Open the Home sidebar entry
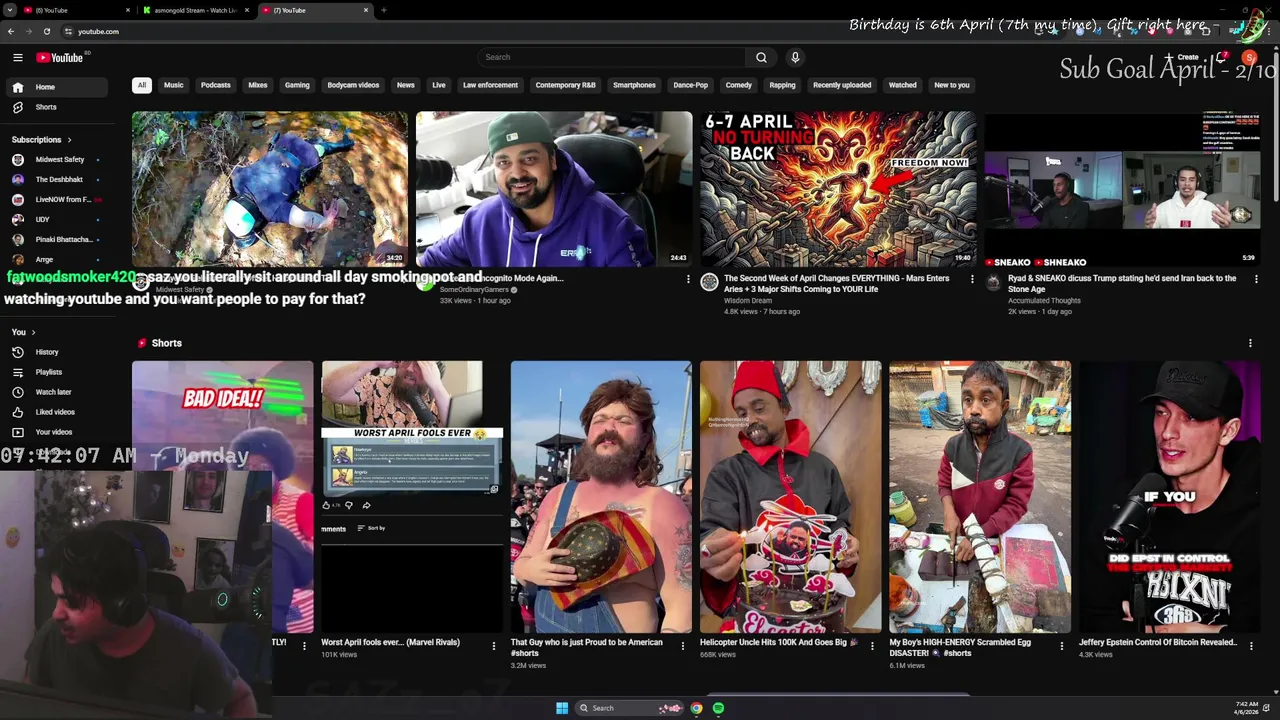 (x=56, y=87)
